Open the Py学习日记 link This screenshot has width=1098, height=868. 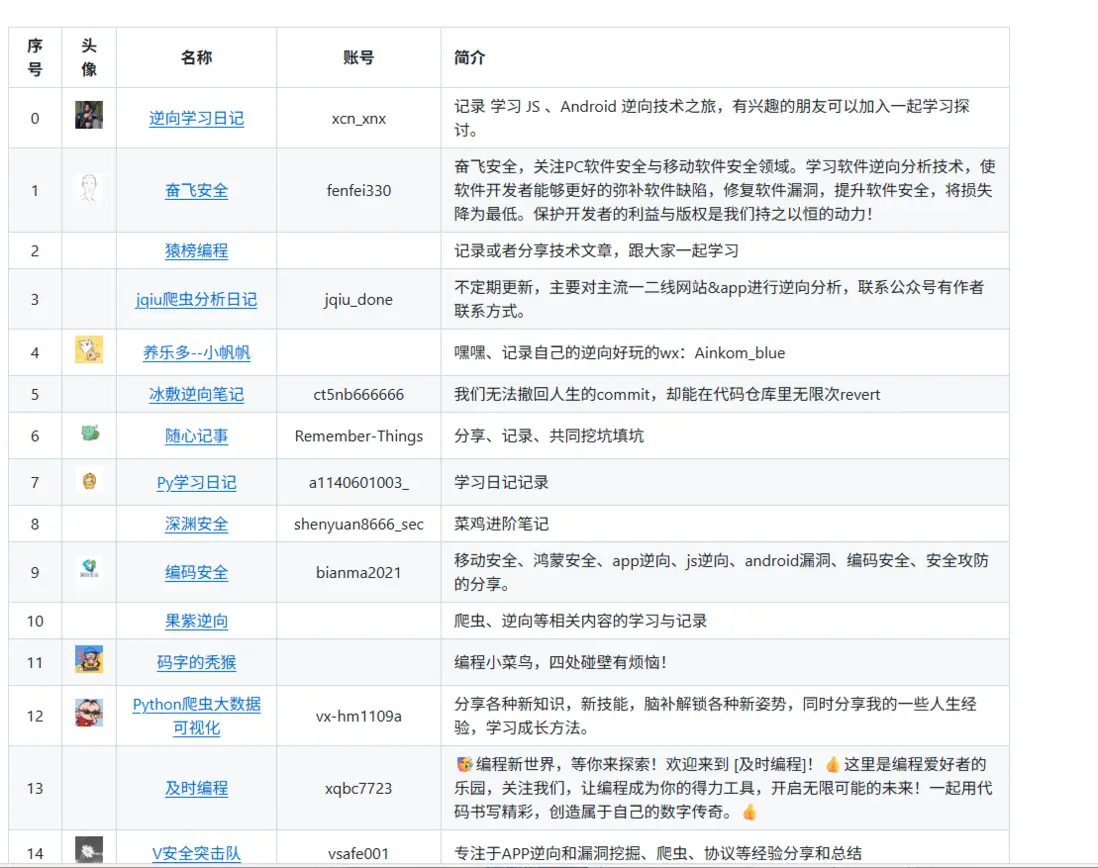pyautogui.click(x=196, y=482)
